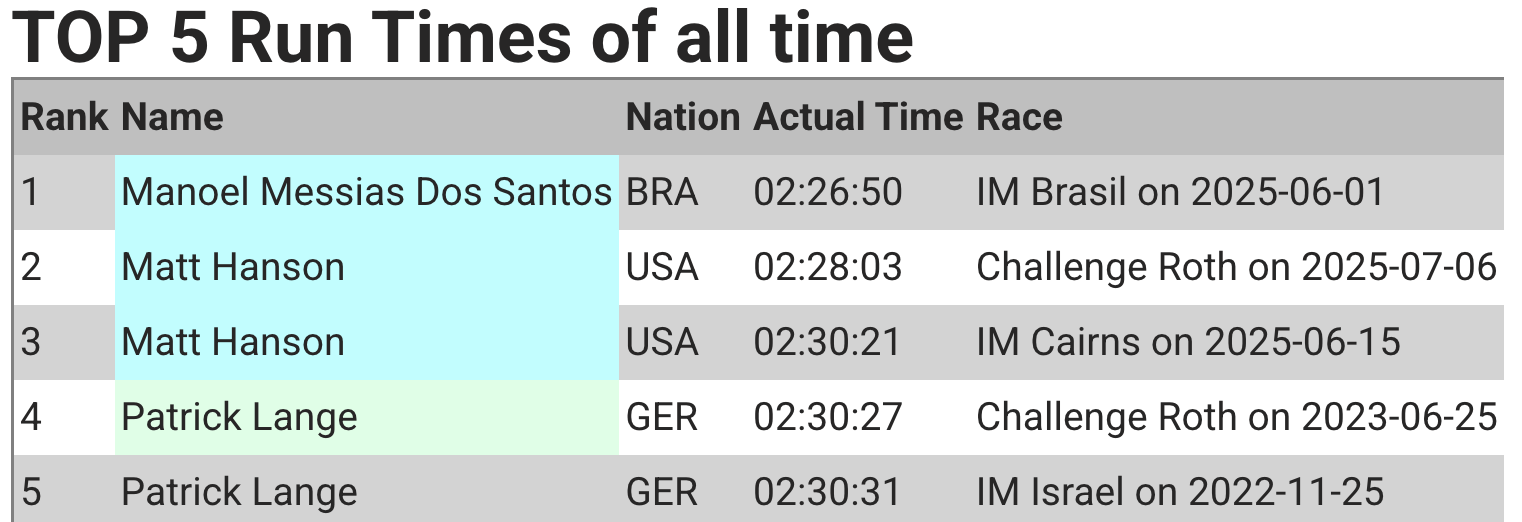Click the Nation column header

683,117
